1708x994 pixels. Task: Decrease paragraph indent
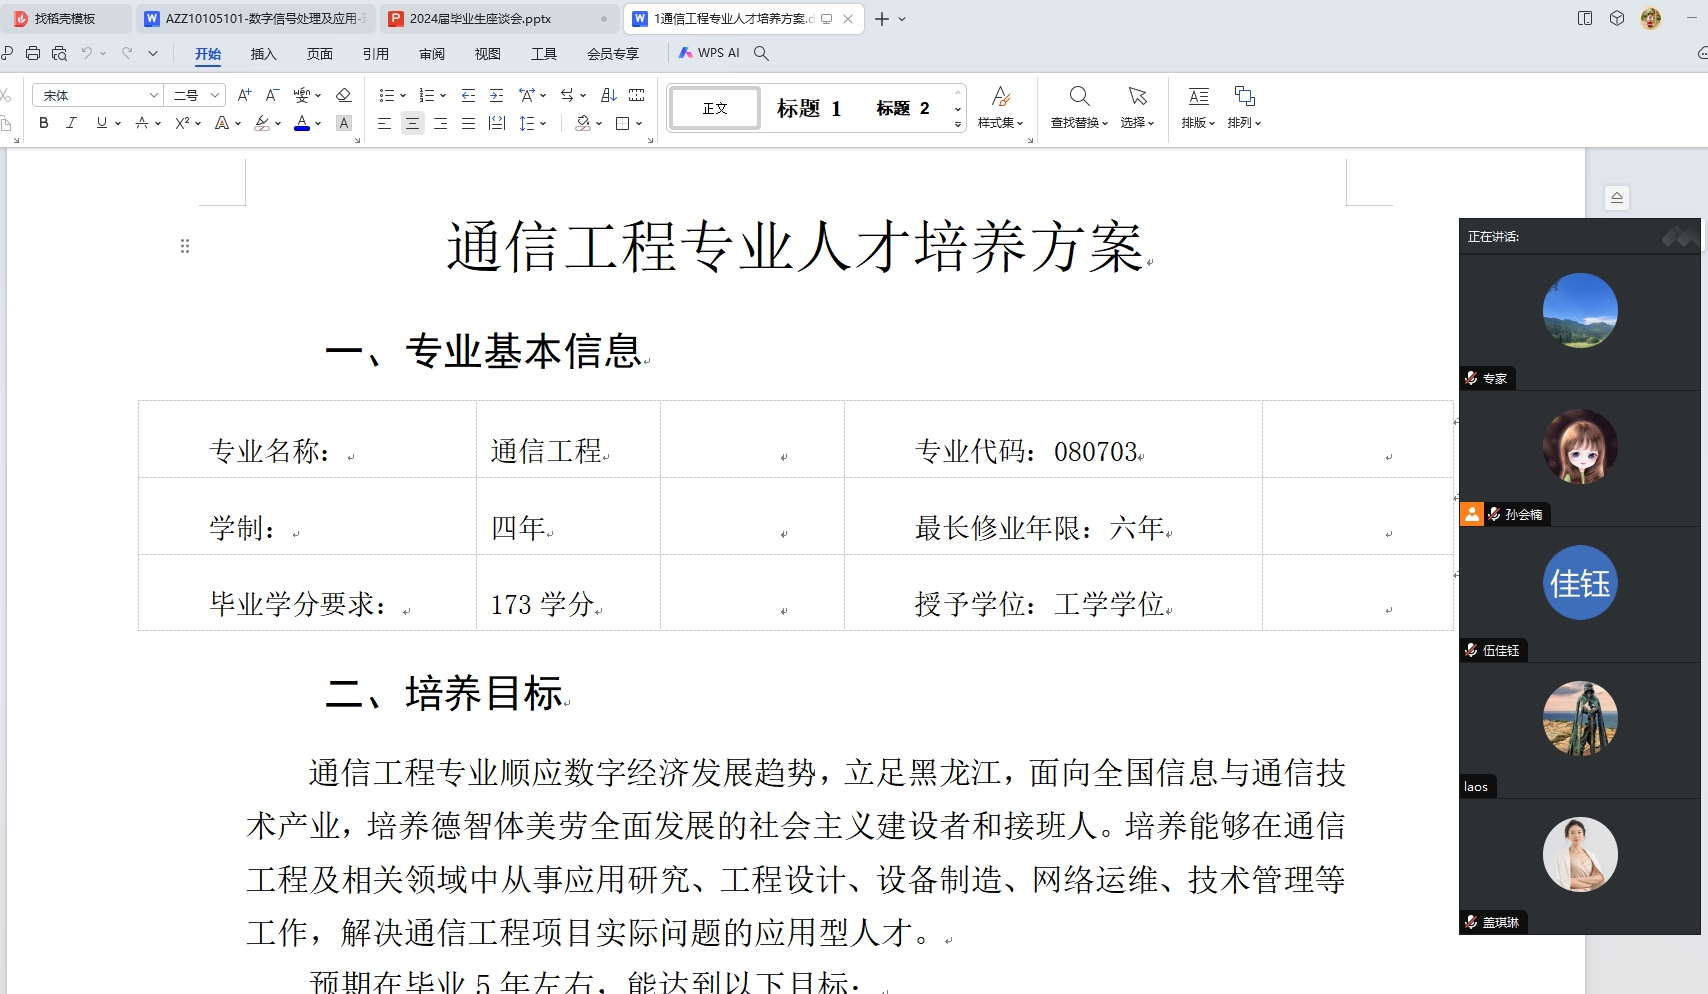pyautogui.click(x=468, y=95)
